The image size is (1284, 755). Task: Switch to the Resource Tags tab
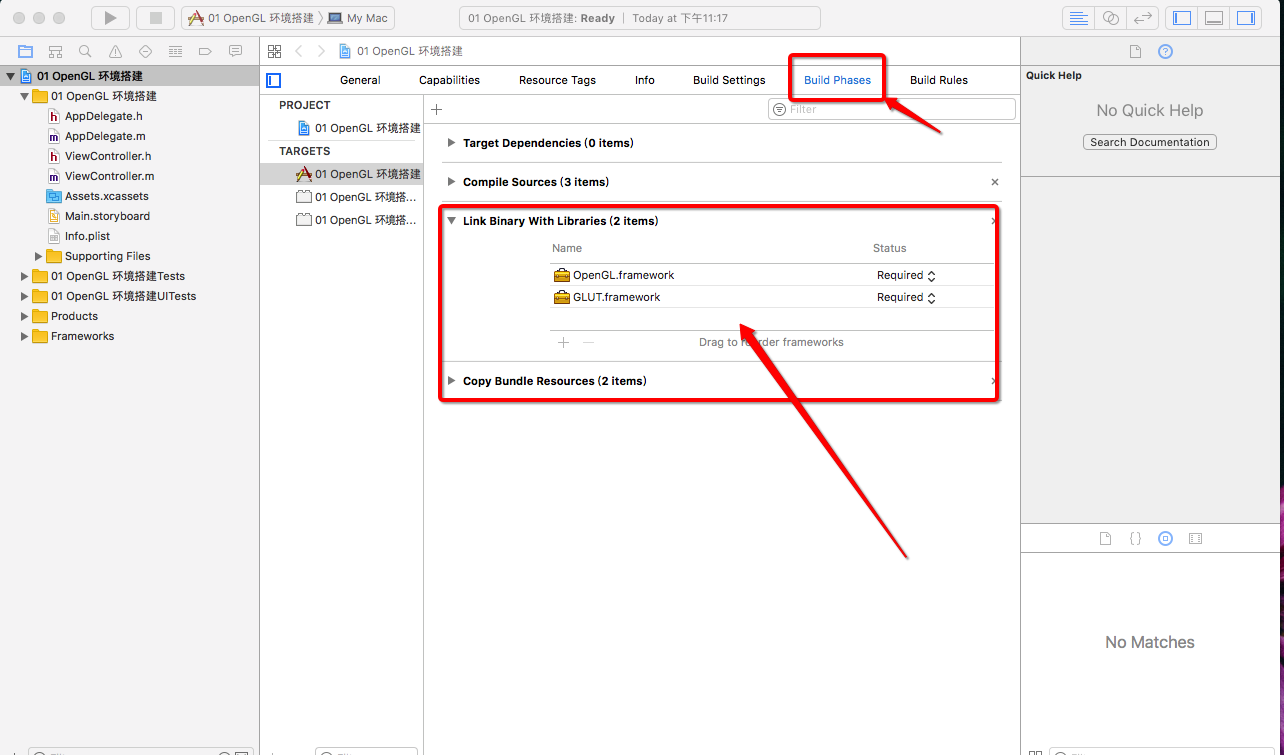tap(557, 80)
